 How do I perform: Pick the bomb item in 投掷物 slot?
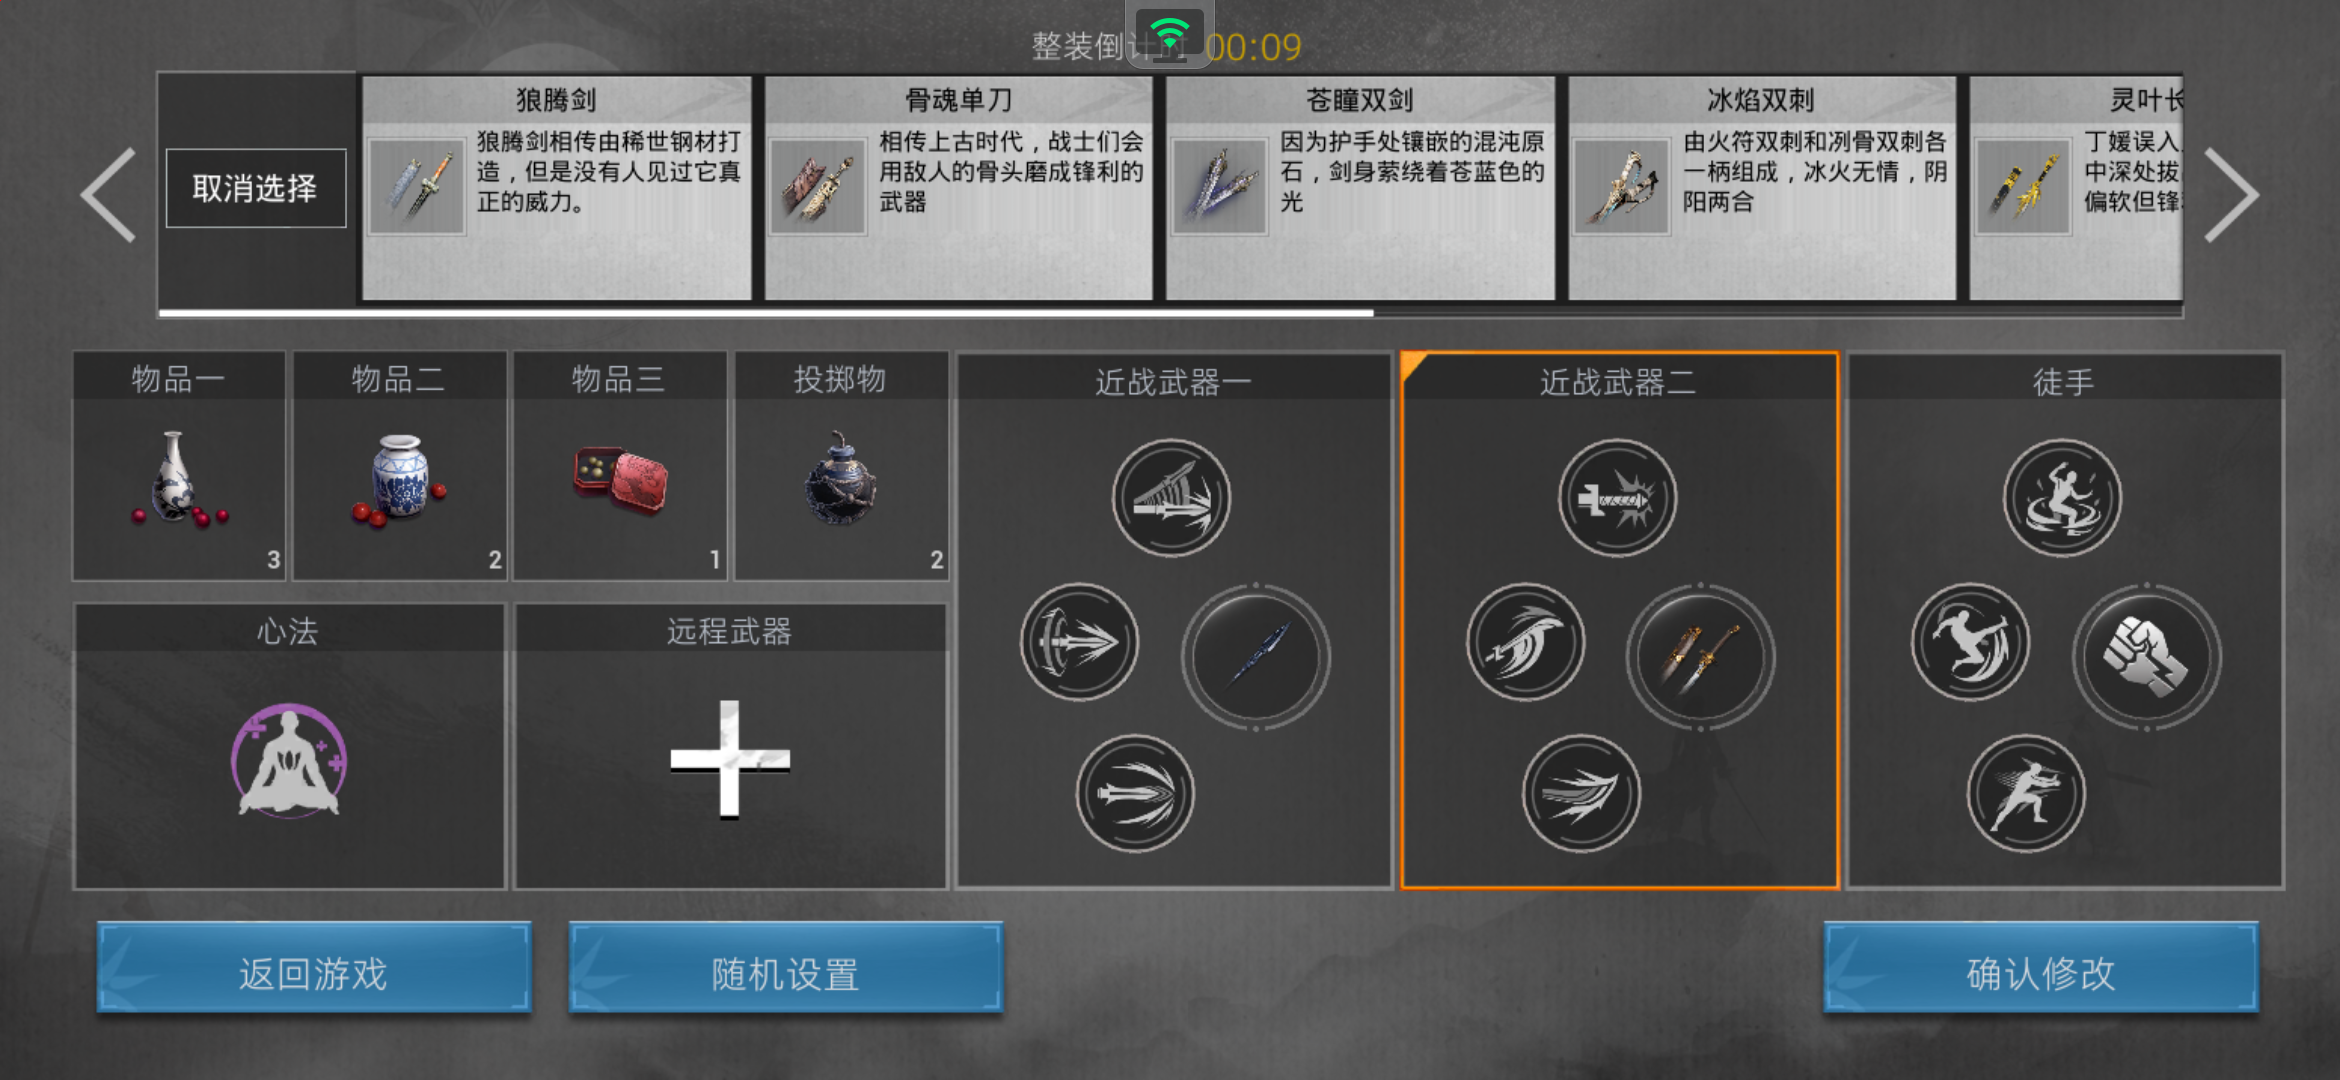pos(841,479)
